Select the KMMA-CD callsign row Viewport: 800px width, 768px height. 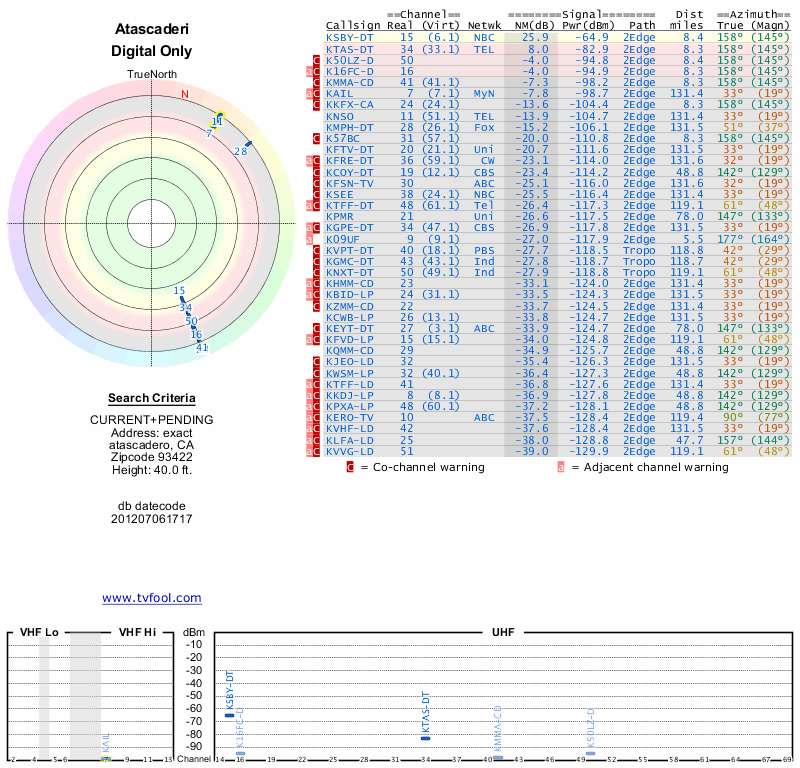[x=349, y=82]
